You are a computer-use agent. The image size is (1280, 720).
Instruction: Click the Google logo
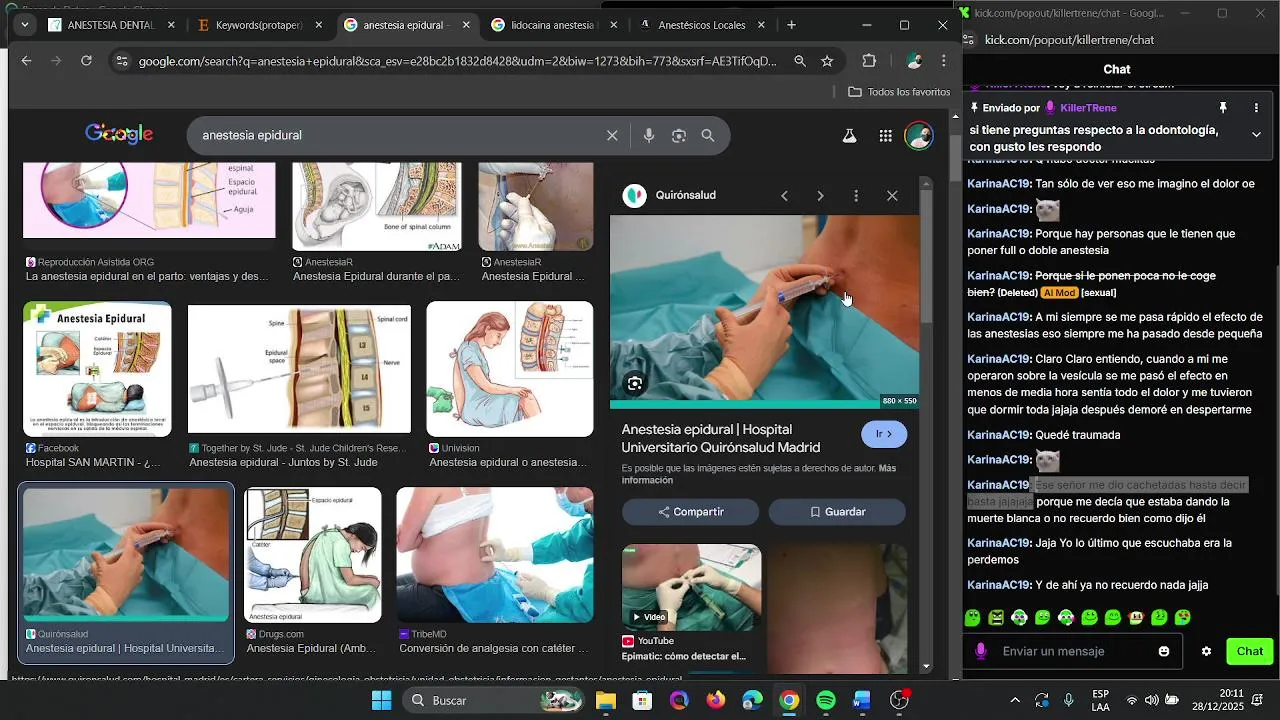click(119, 135)
